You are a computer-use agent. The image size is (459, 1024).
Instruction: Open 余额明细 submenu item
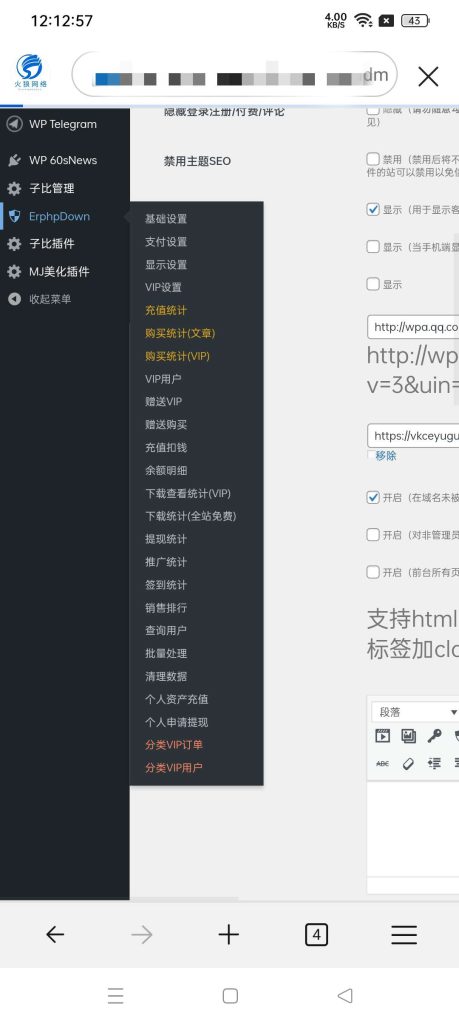pos(166,470)
